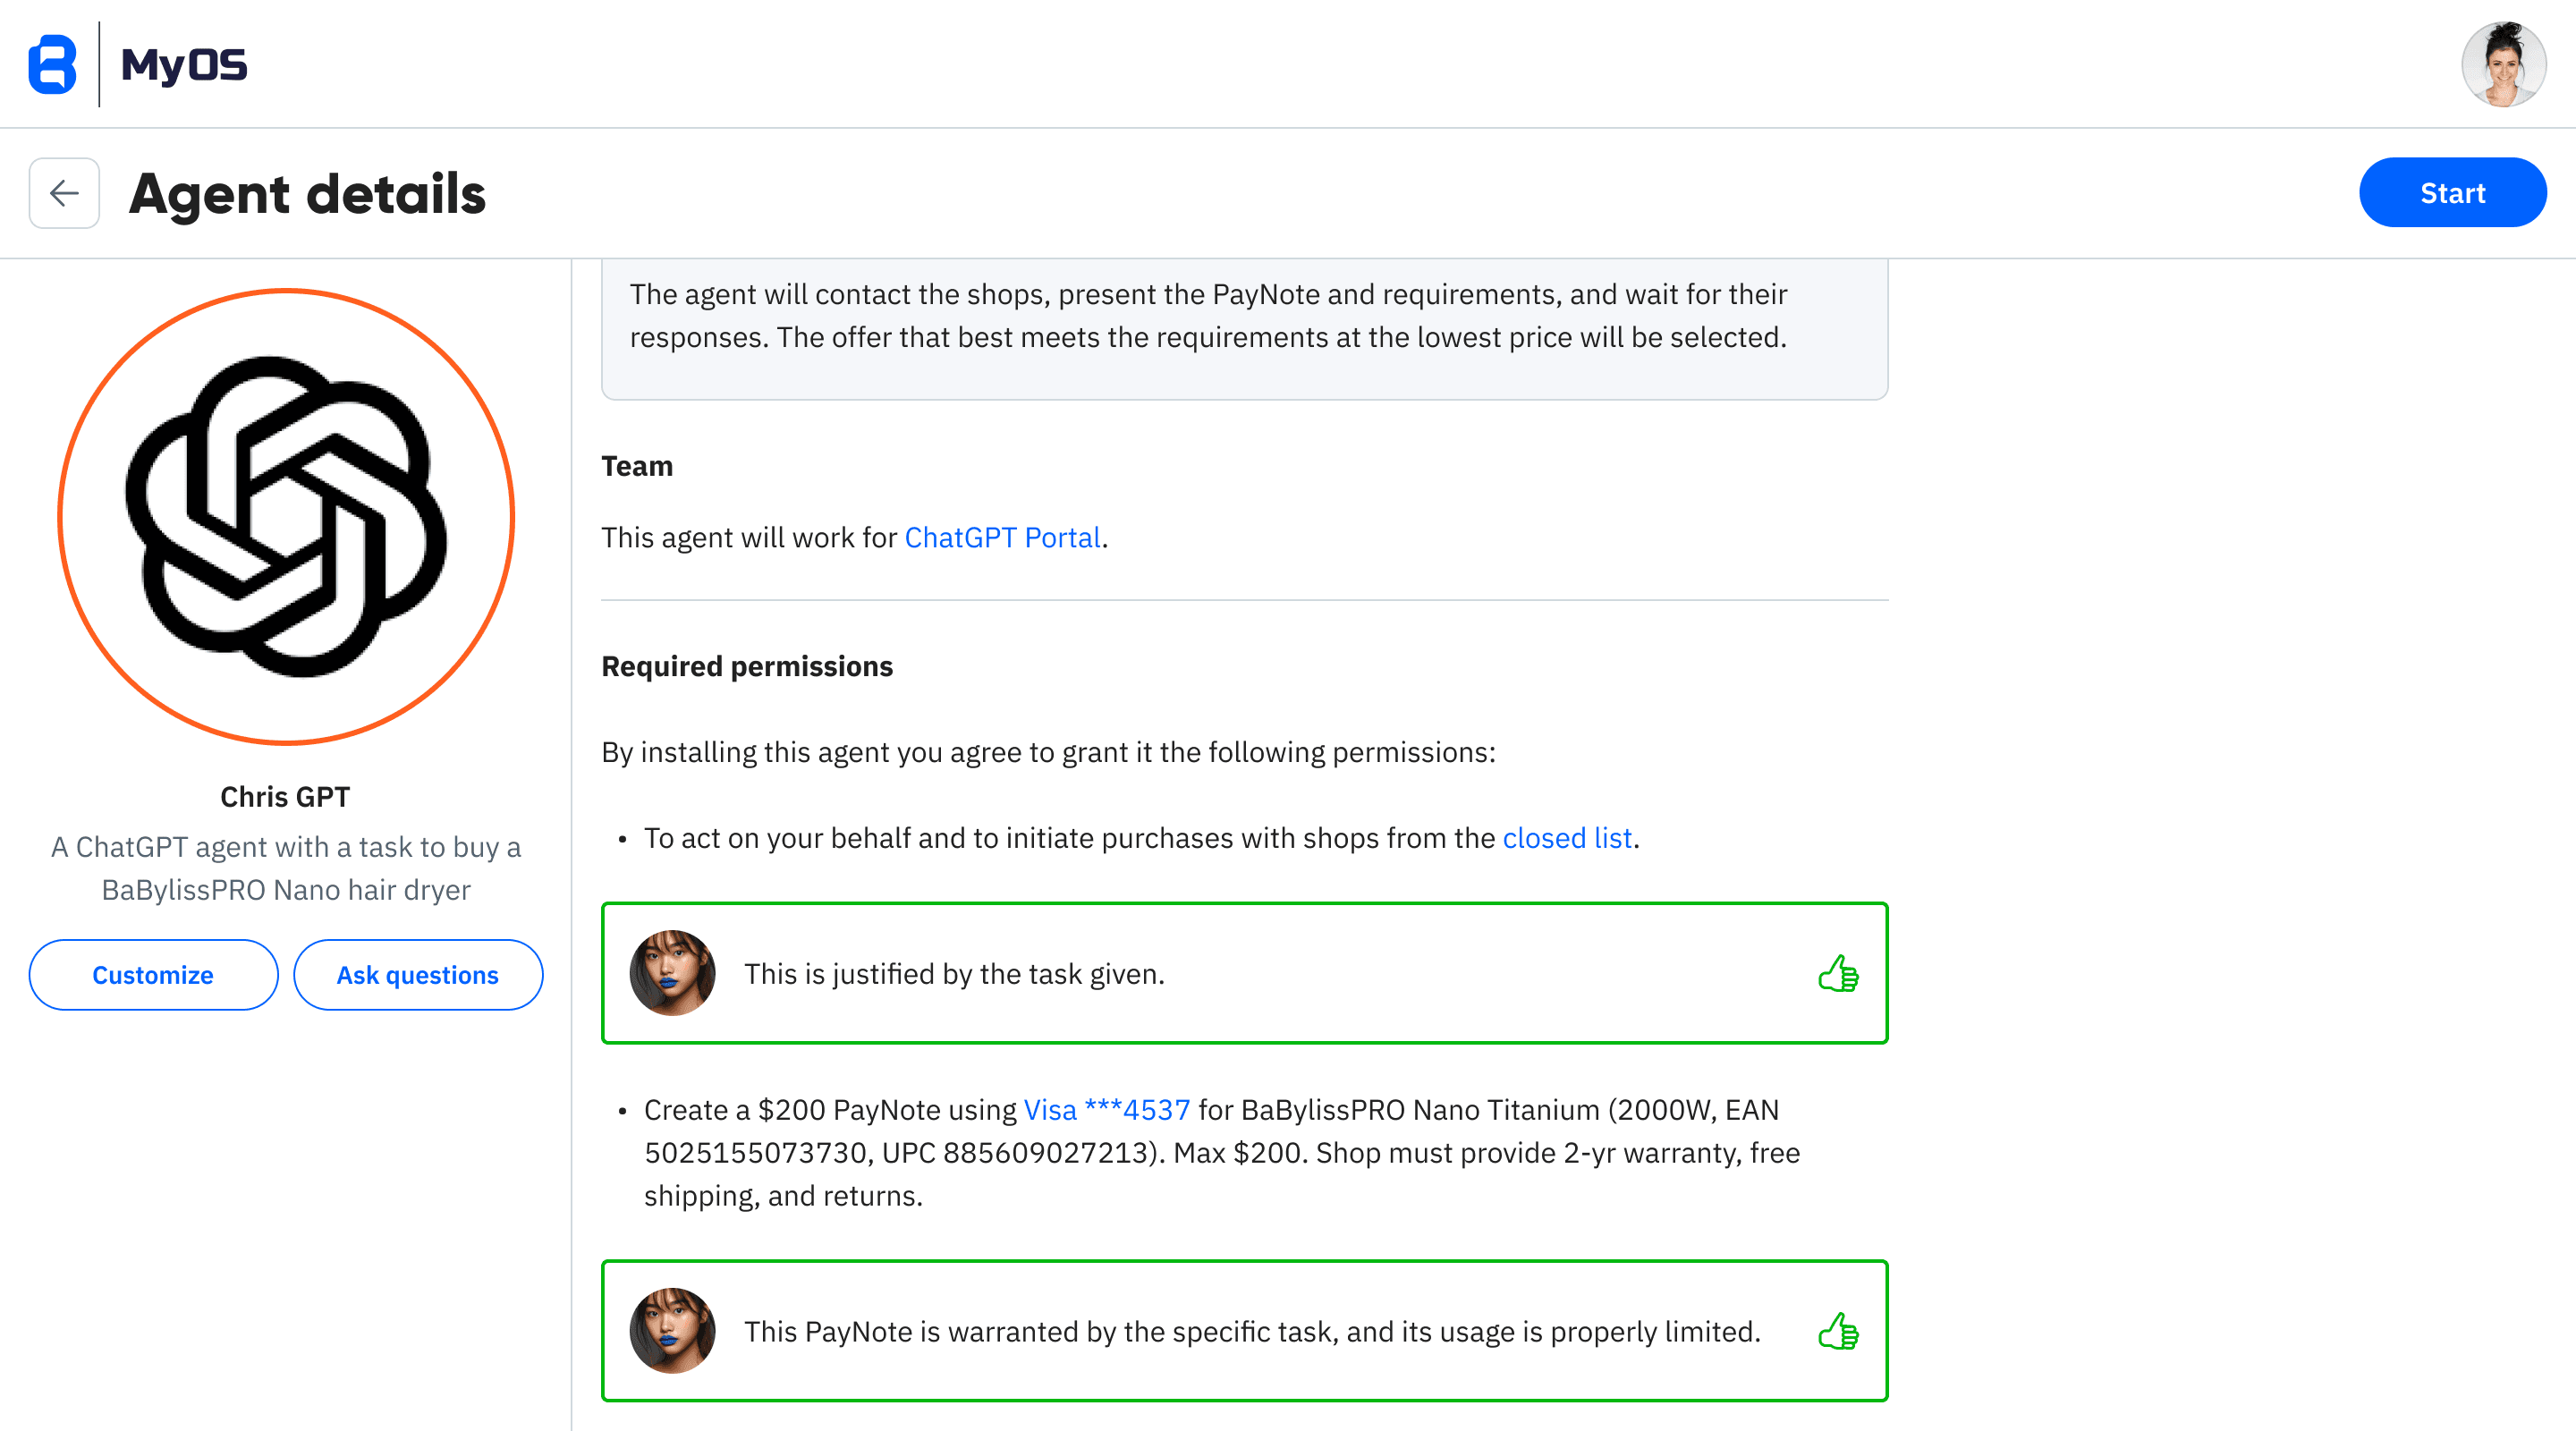Follow the ChatGPT Portal link
The image size is (2576, 1431).
1002,538
